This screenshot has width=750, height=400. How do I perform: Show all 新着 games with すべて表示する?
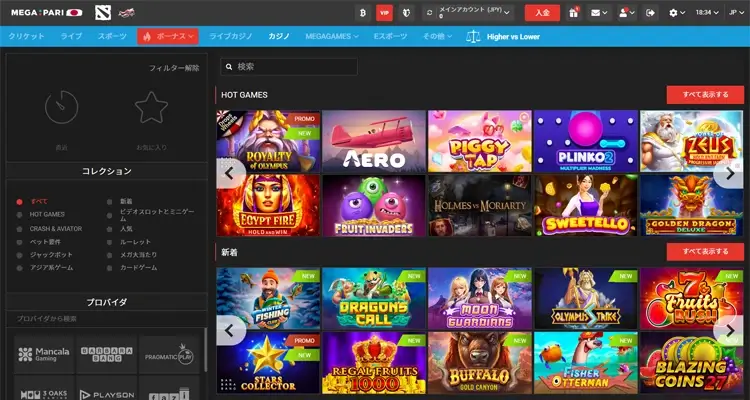point(706,252)
